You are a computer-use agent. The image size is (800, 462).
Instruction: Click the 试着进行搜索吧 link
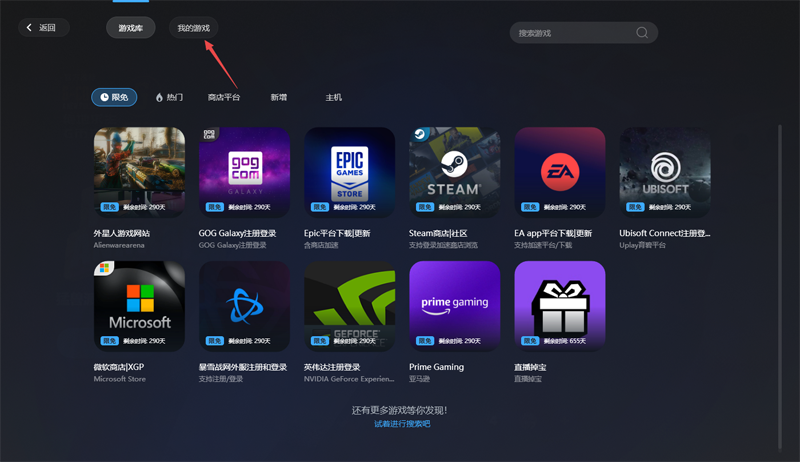pos(402,424)
